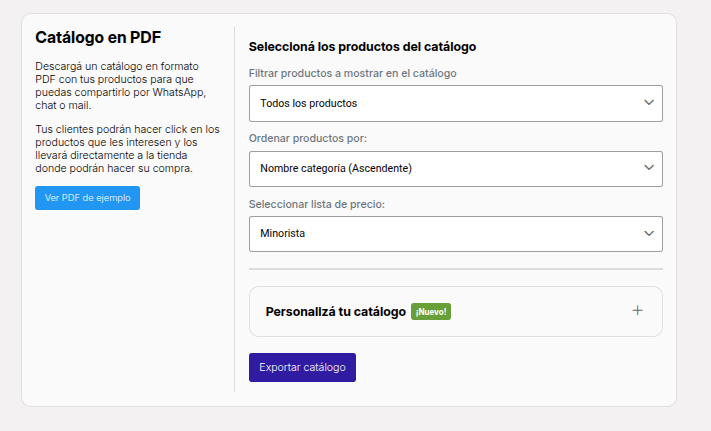Click the vertical divider between the two panels
This screenshot has width=711, height=431.
pos(234,209)
